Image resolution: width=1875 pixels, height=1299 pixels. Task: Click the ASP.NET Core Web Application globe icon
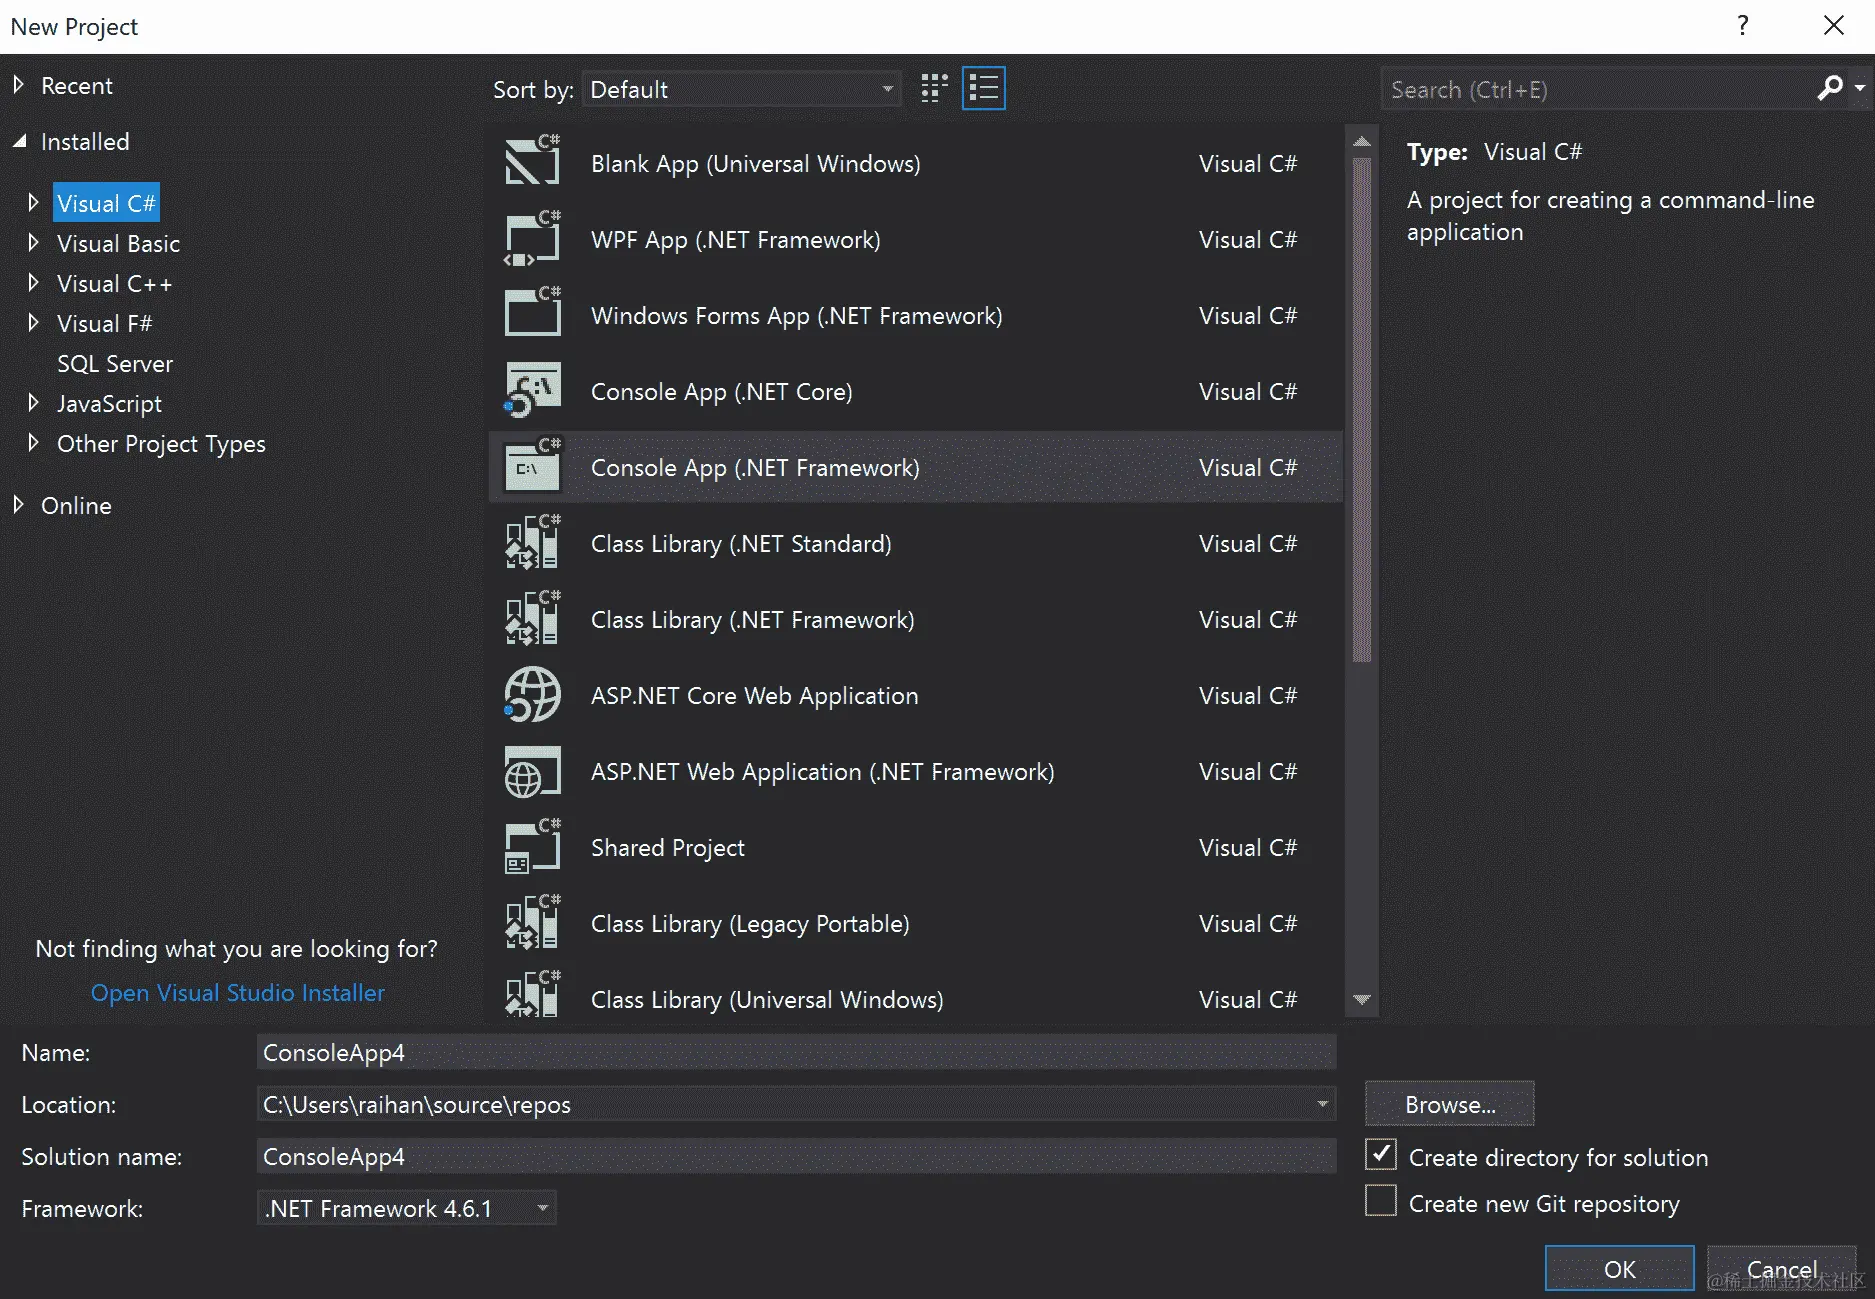[532, 694]
